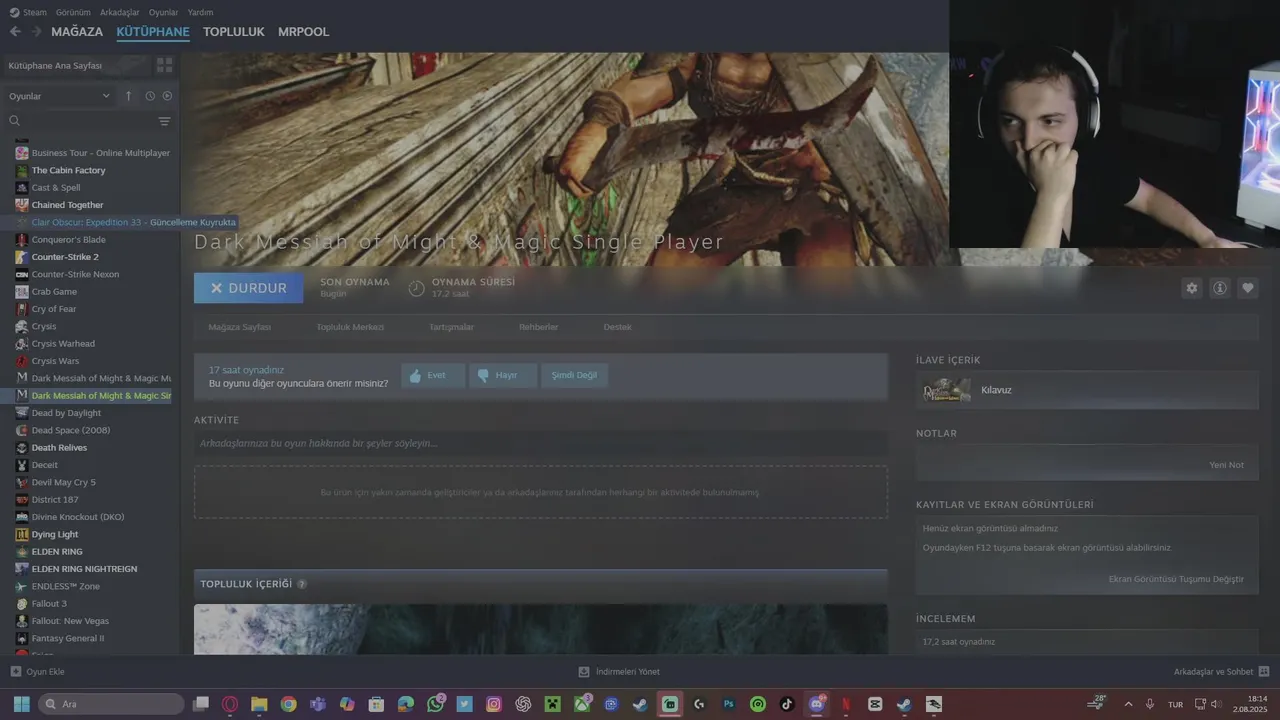Open Tartışmalar link

[451, 327]
